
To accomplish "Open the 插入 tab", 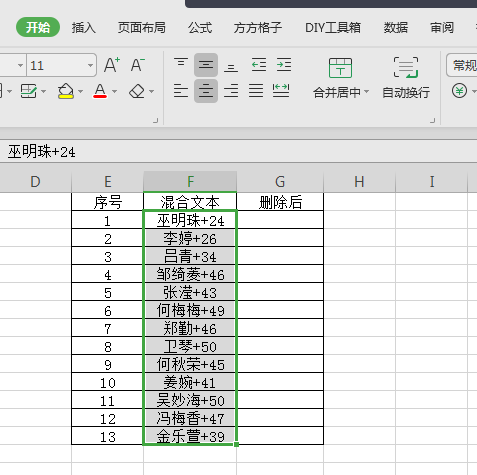I will coord(84,28).
